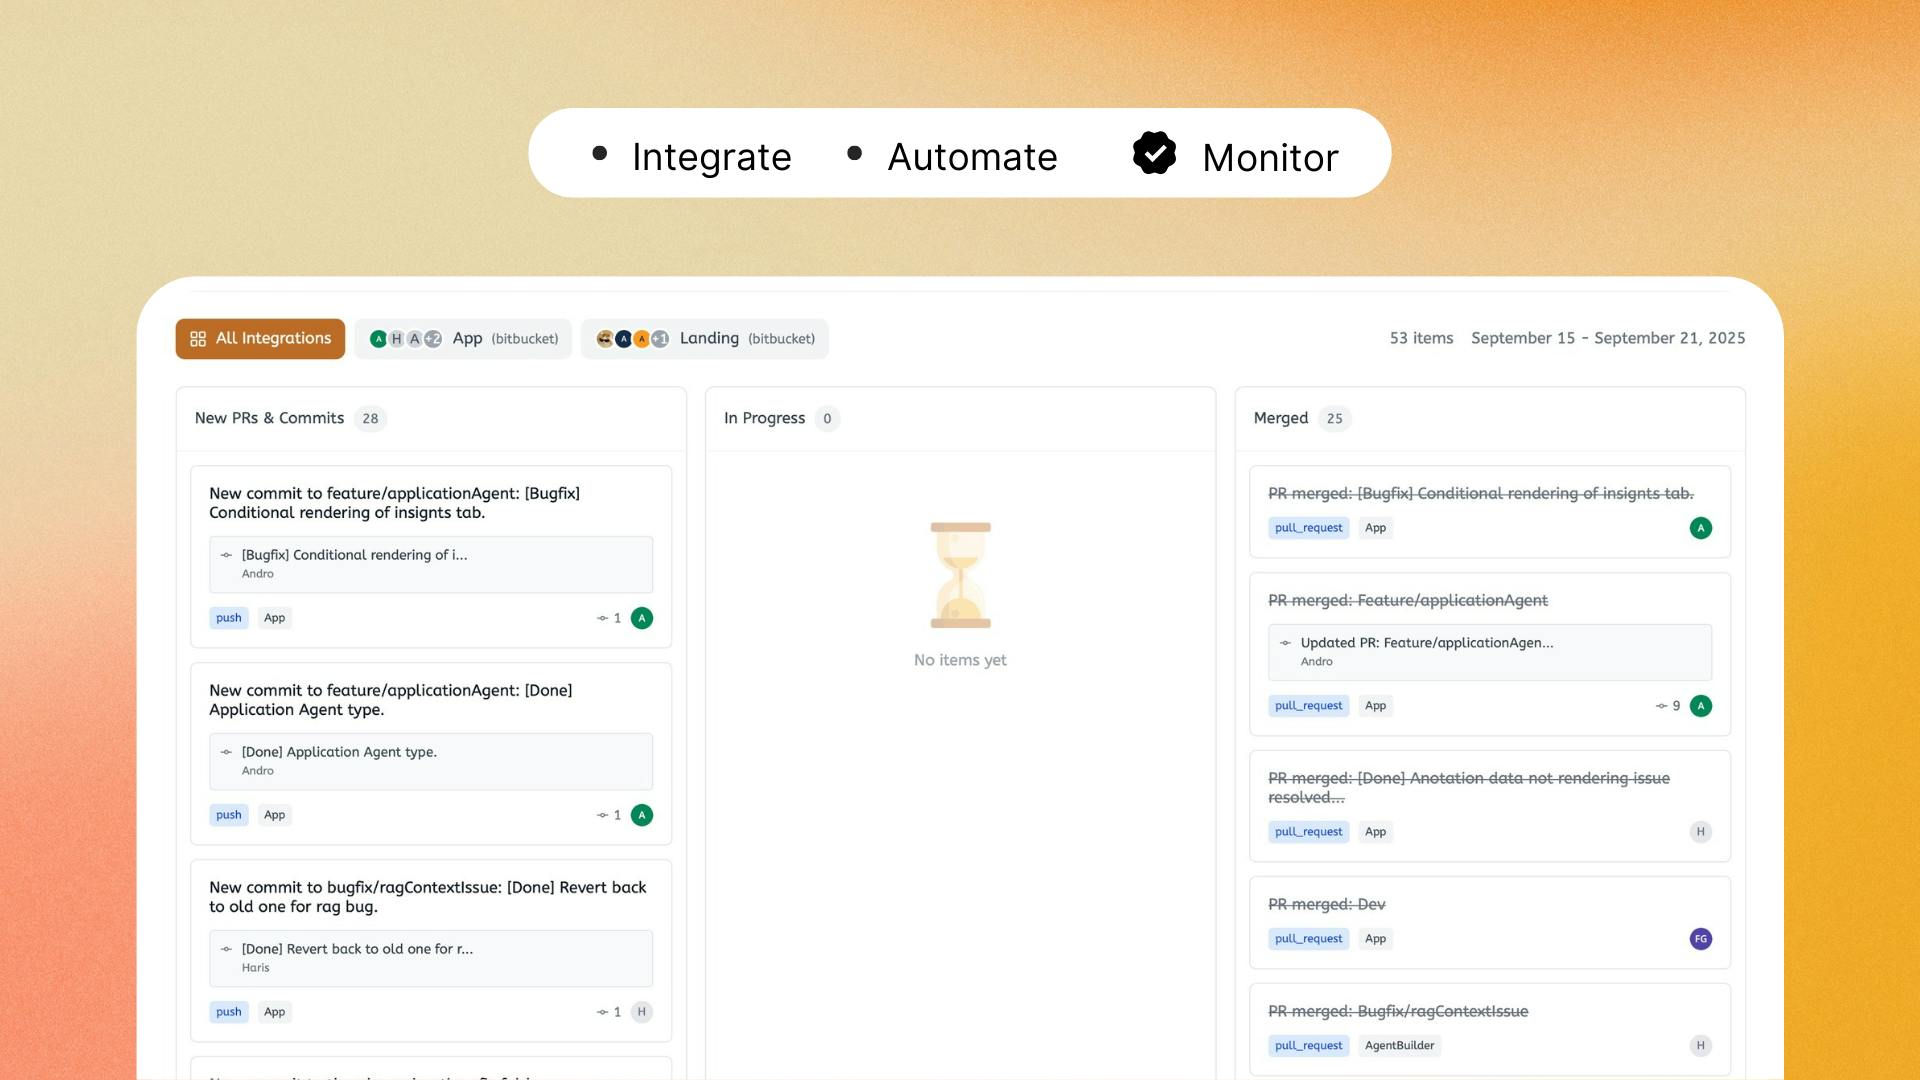Viewport: 1920px width, 1080px height.
Task: Click pull_request tag on Anotation data card
Action: (1309, 832)
